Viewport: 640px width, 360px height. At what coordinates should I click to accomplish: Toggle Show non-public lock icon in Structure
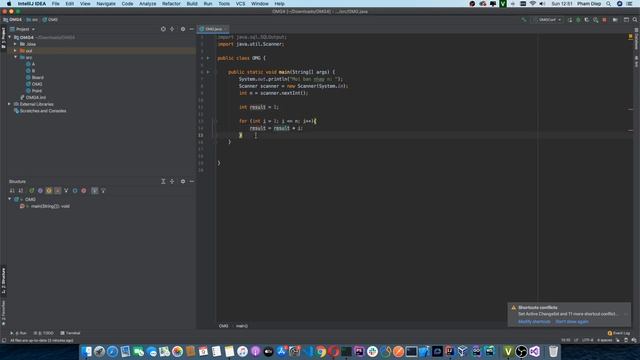click(58, 191)
